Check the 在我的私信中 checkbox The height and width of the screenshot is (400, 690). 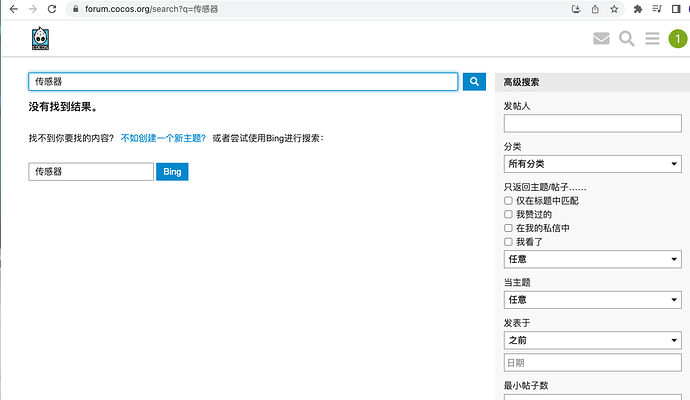[x=508, y=228]
